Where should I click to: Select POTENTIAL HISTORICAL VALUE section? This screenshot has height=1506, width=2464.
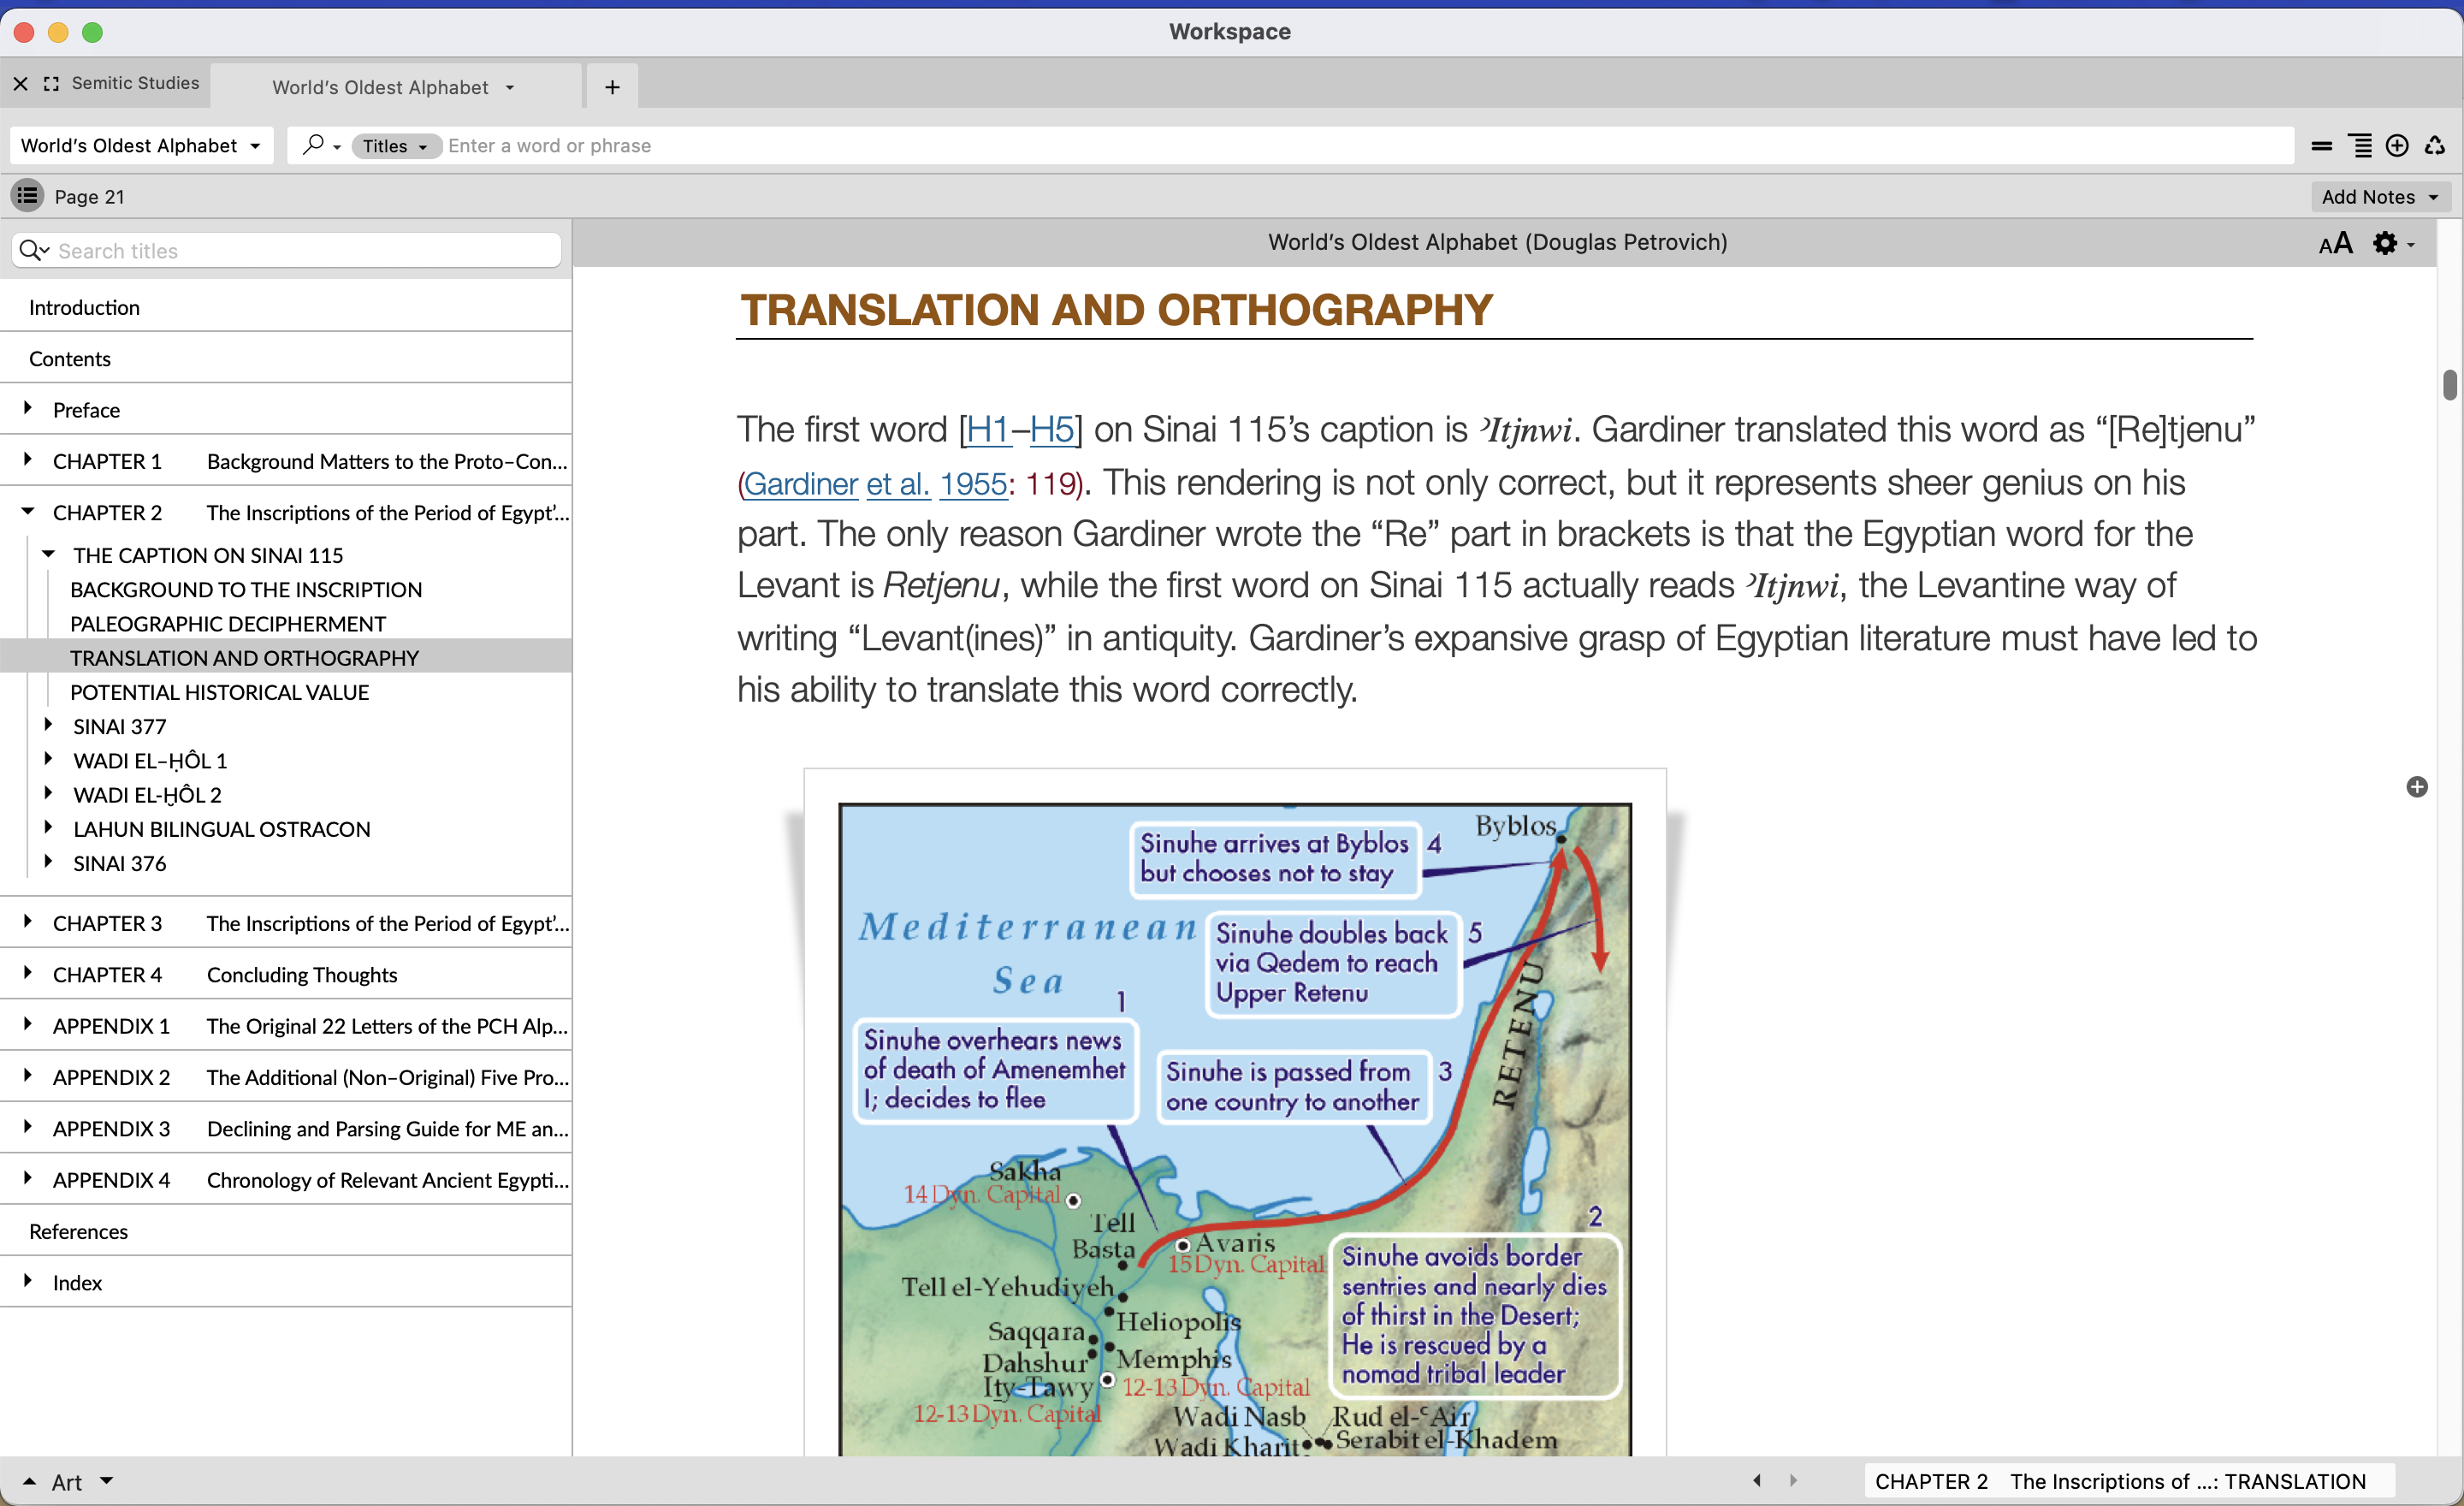coord(219,692)
